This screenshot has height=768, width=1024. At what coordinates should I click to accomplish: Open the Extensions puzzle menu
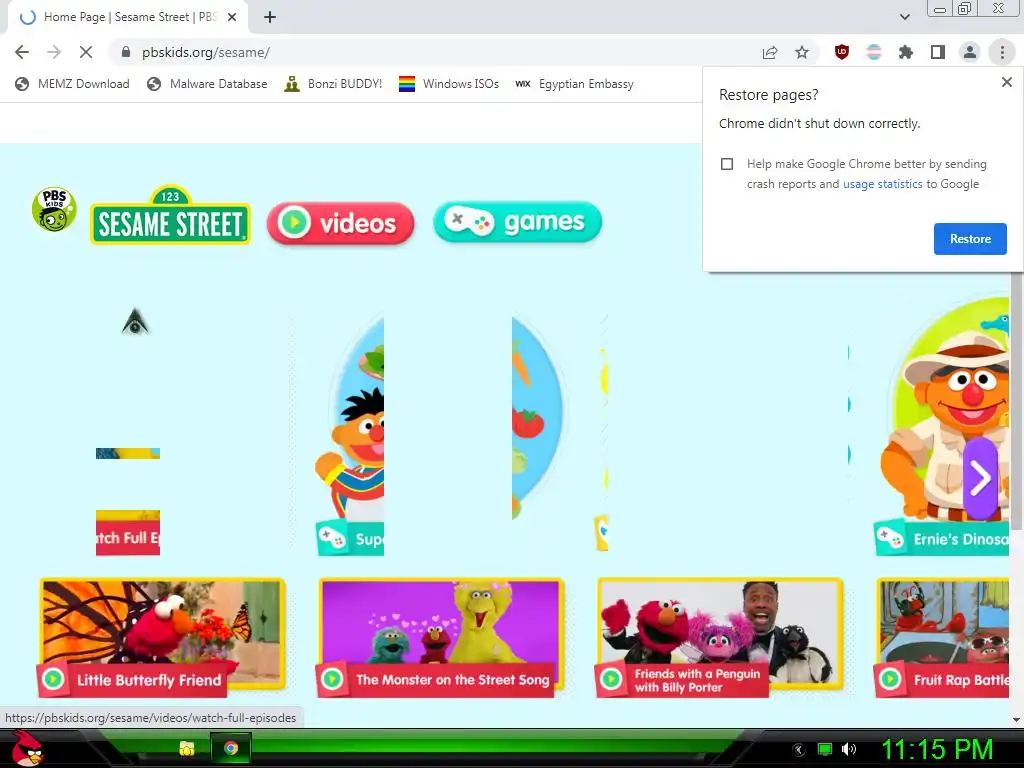905,52
